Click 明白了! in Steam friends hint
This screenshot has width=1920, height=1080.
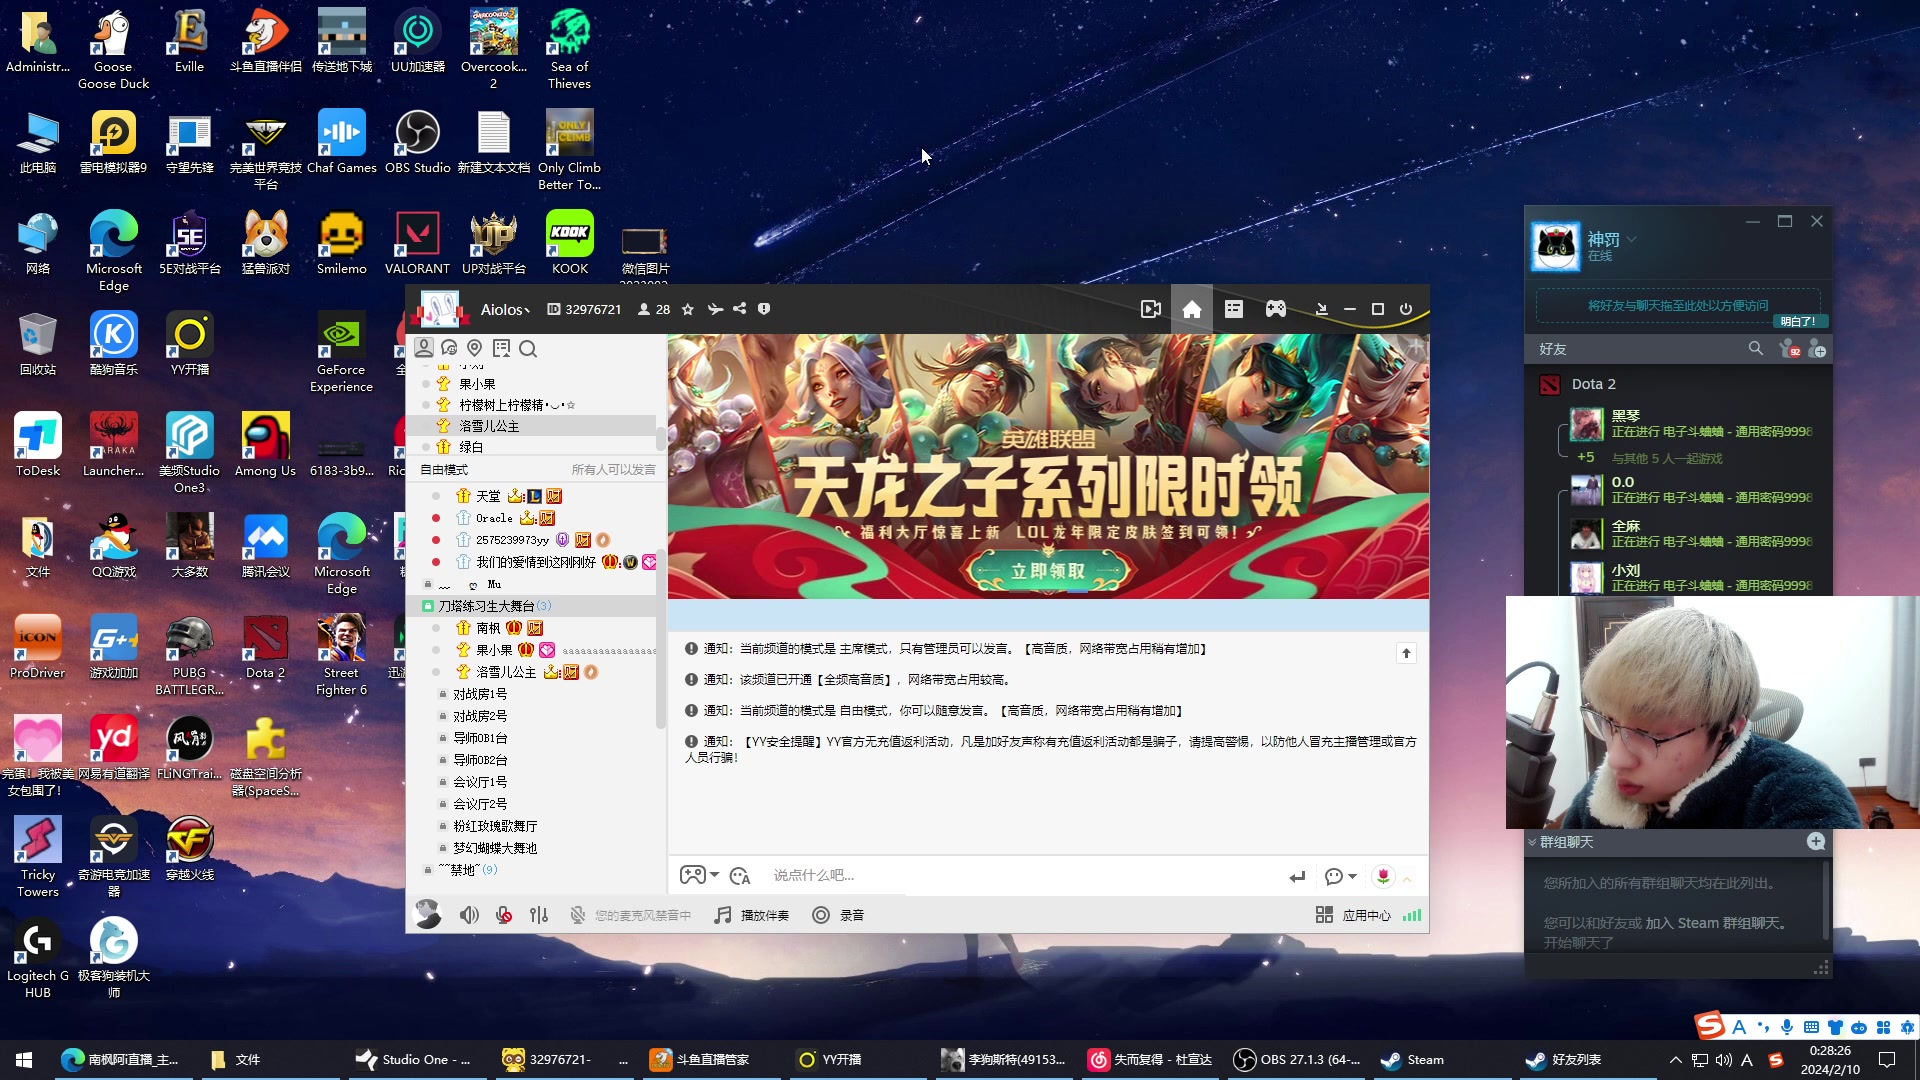(1798, 321)
